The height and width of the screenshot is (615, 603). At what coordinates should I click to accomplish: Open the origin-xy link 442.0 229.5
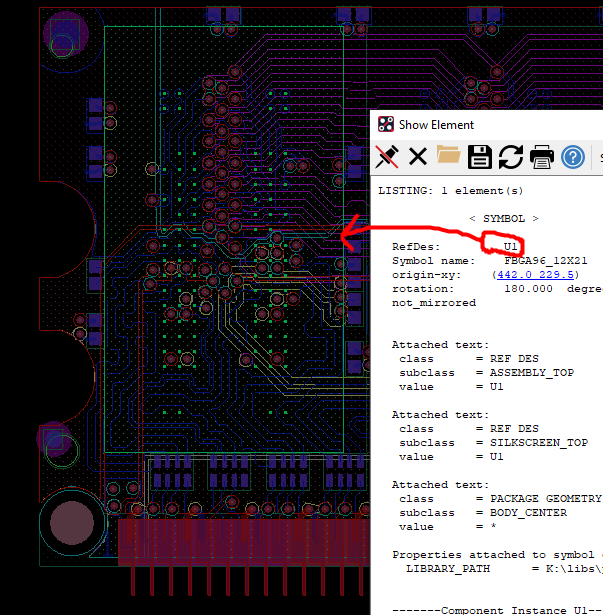535,275
